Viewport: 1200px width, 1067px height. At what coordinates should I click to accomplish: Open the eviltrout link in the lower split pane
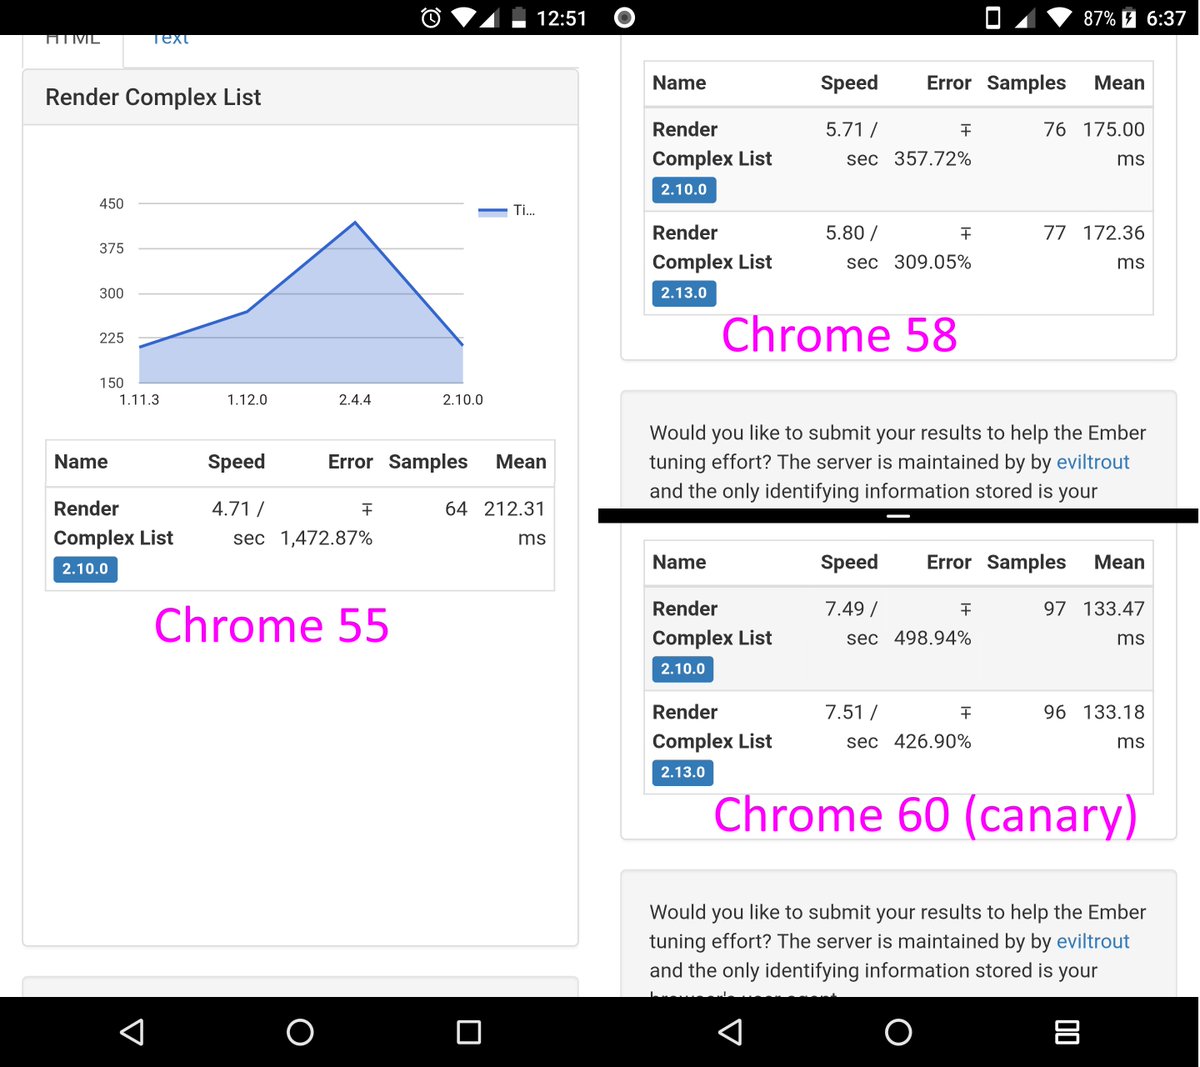pos(1093,941)
